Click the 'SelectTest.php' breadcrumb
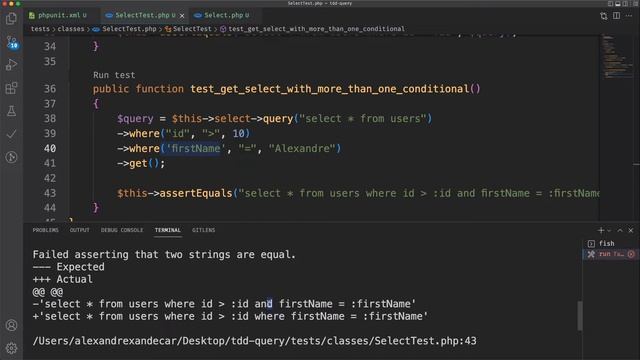This screenshot has height=360, width=640. (x=129, y=29)
